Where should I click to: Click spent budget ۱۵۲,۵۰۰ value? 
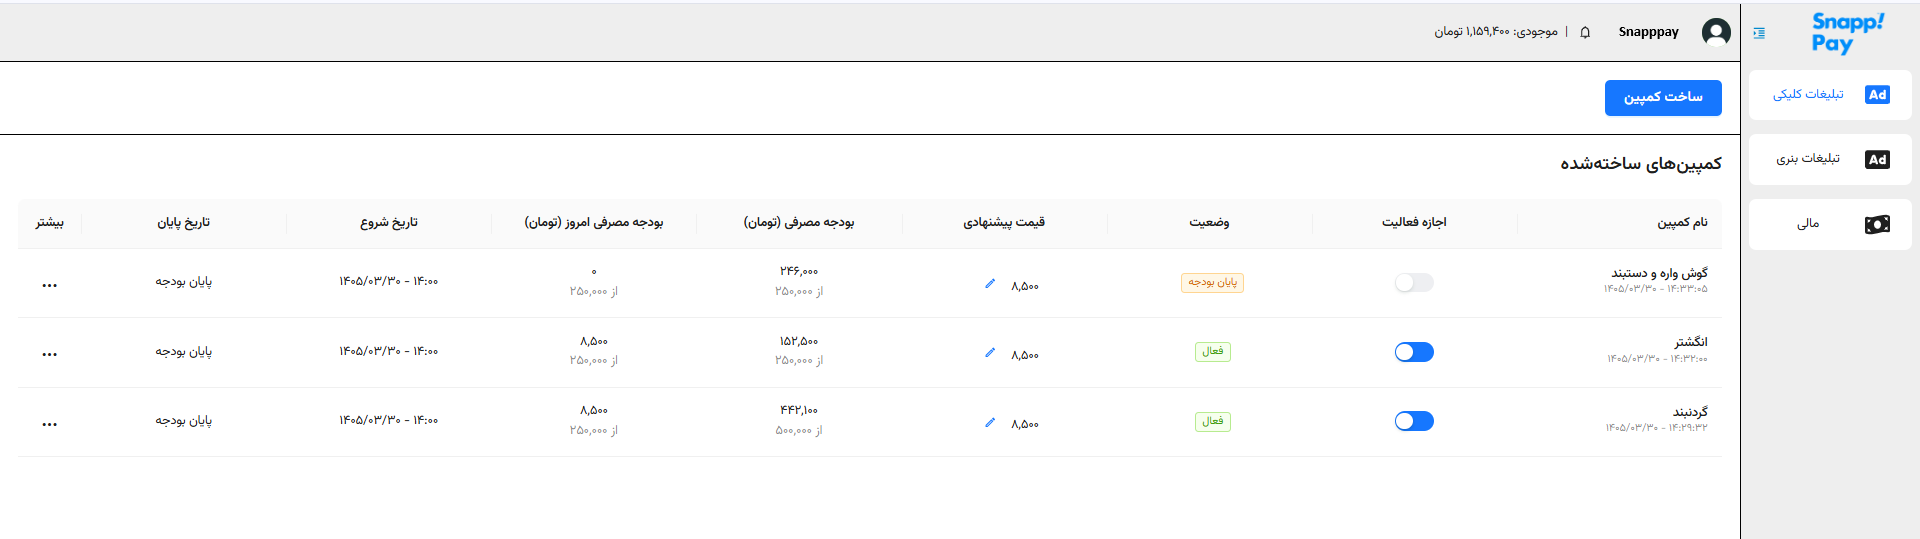(799, 341)
